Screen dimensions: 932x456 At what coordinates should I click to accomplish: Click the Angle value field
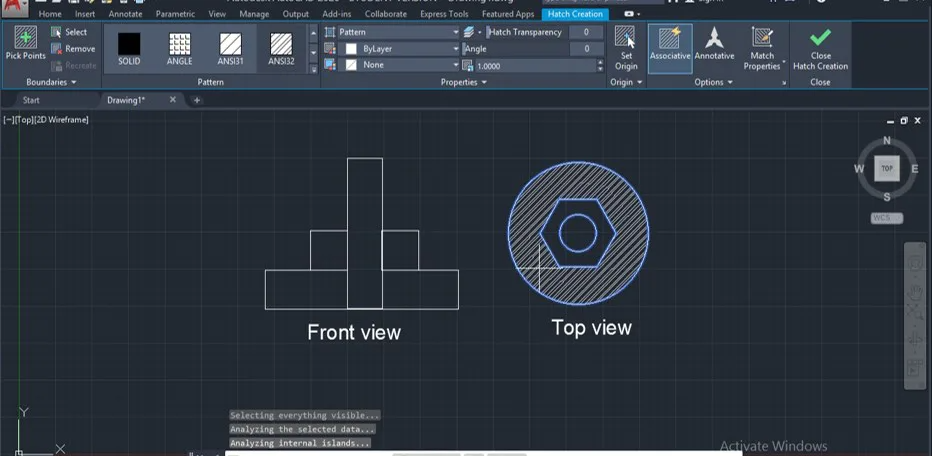tap(587, 49)
